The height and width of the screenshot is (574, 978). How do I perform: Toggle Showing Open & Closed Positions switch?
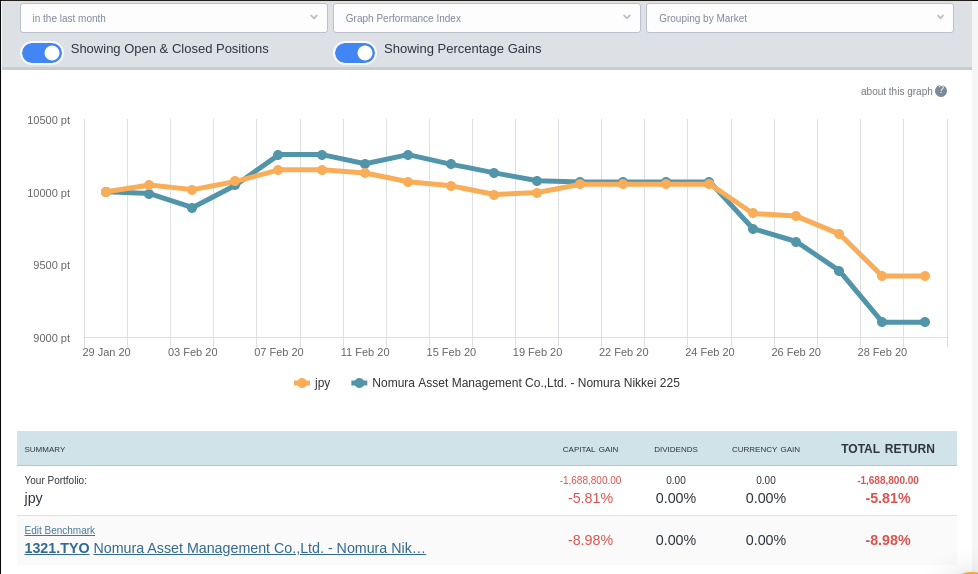point(42,53)
